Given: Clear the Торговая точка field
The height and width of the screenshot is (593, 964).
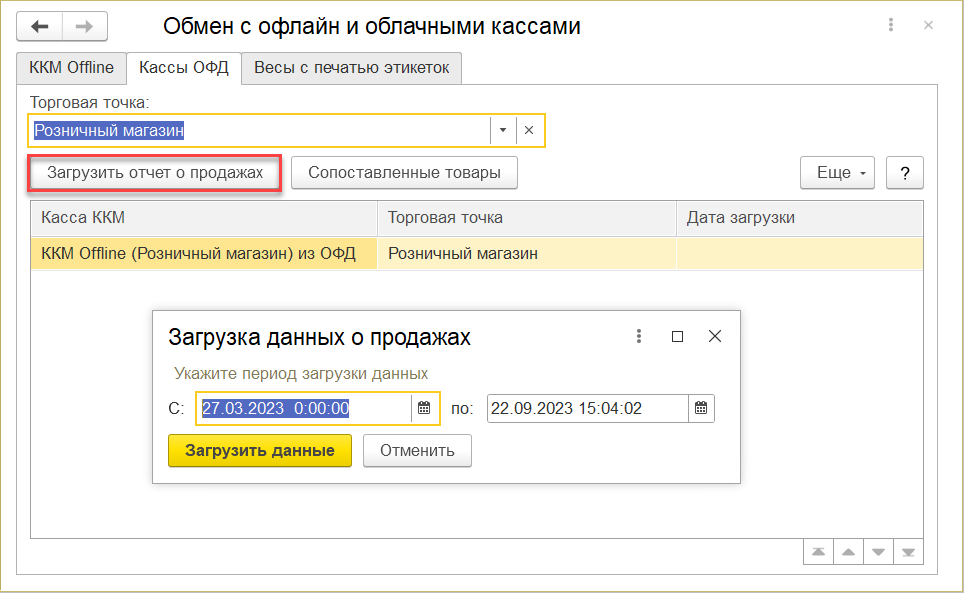Looking at the screenshot, I should click(529, 130).
